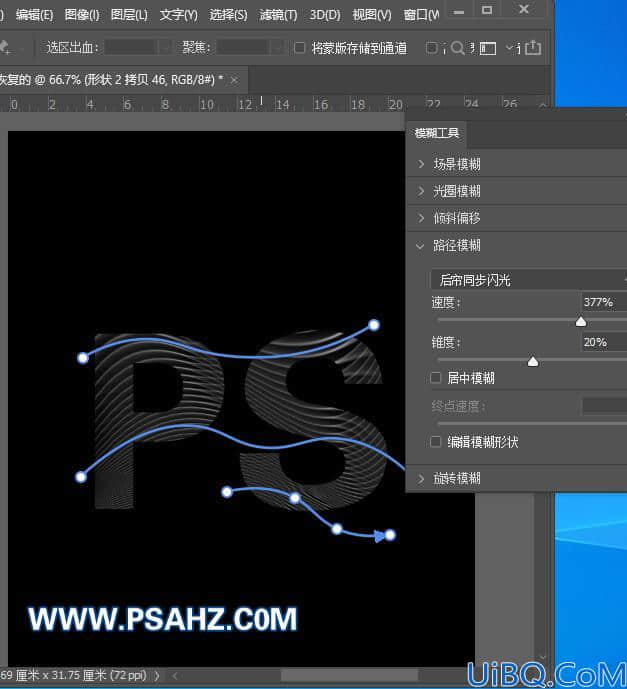
Task: Open the 后帘同步闪光 preset dropdown
Action: pos(529,280)
